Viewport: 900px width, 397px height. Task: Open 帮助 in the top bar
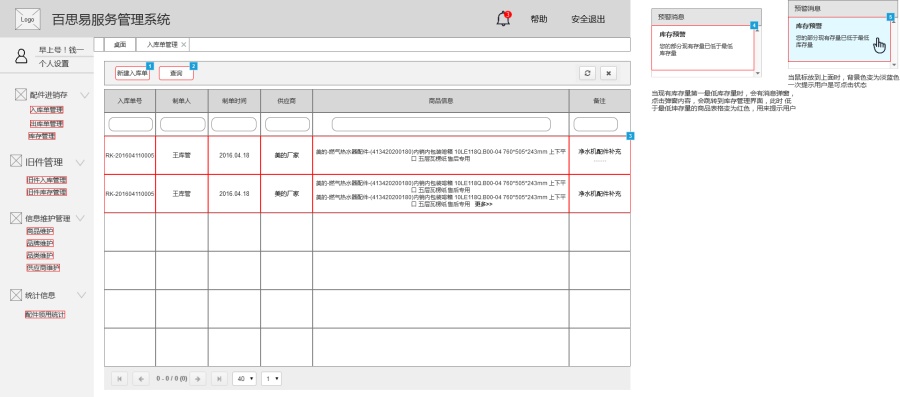click(x=539, y=19)
